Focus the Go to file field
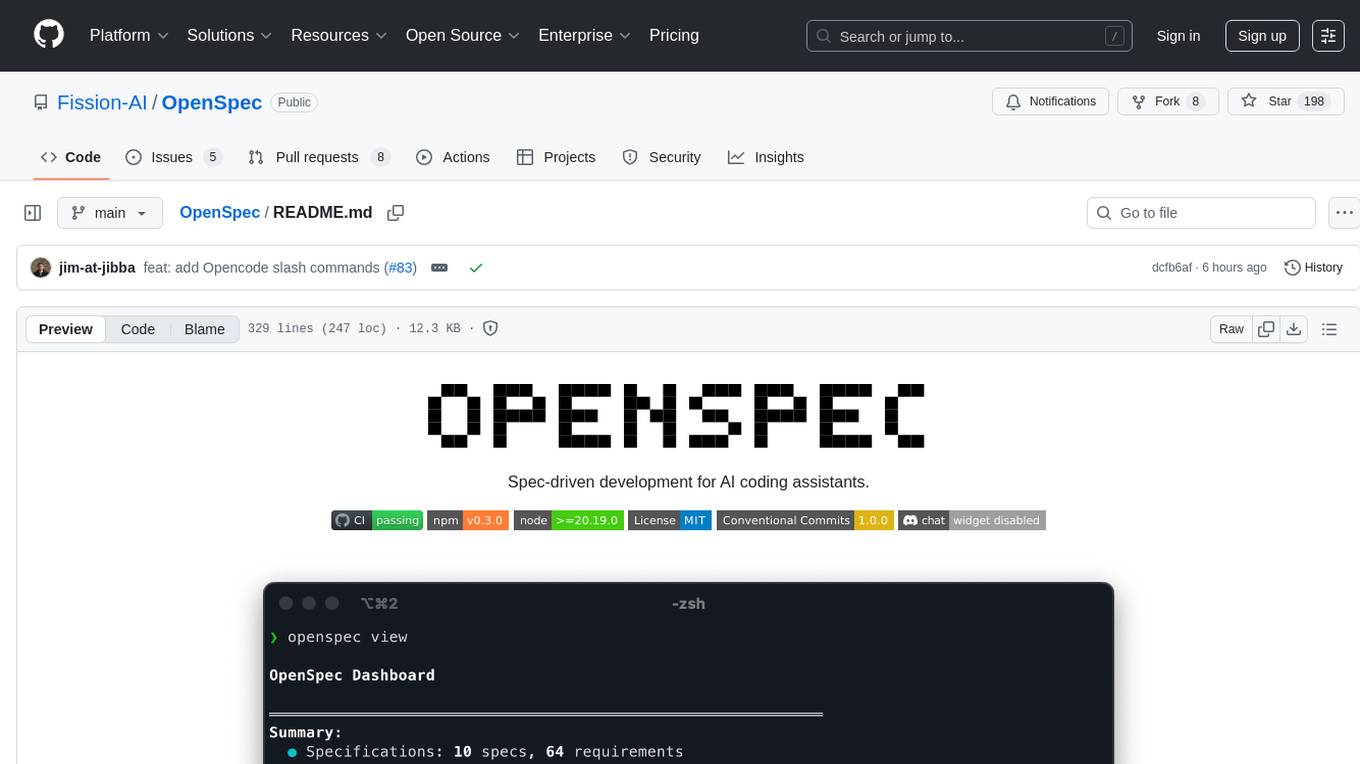This screenshot has height=764, width=1360. pos(1201,213)
